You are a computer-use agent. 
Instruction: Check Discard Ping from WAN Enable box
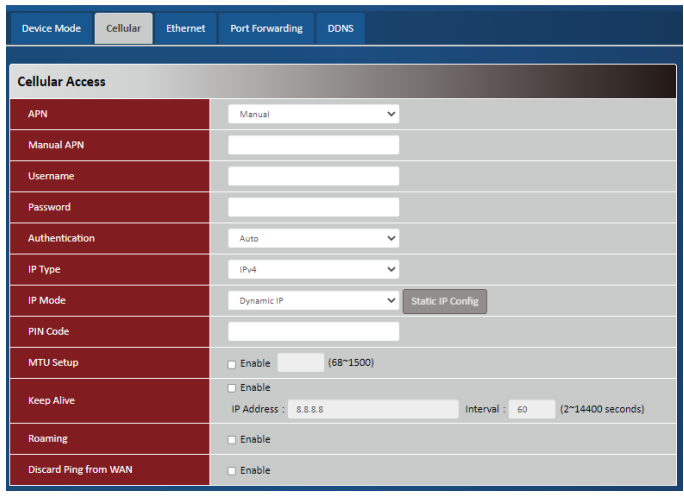232,471
